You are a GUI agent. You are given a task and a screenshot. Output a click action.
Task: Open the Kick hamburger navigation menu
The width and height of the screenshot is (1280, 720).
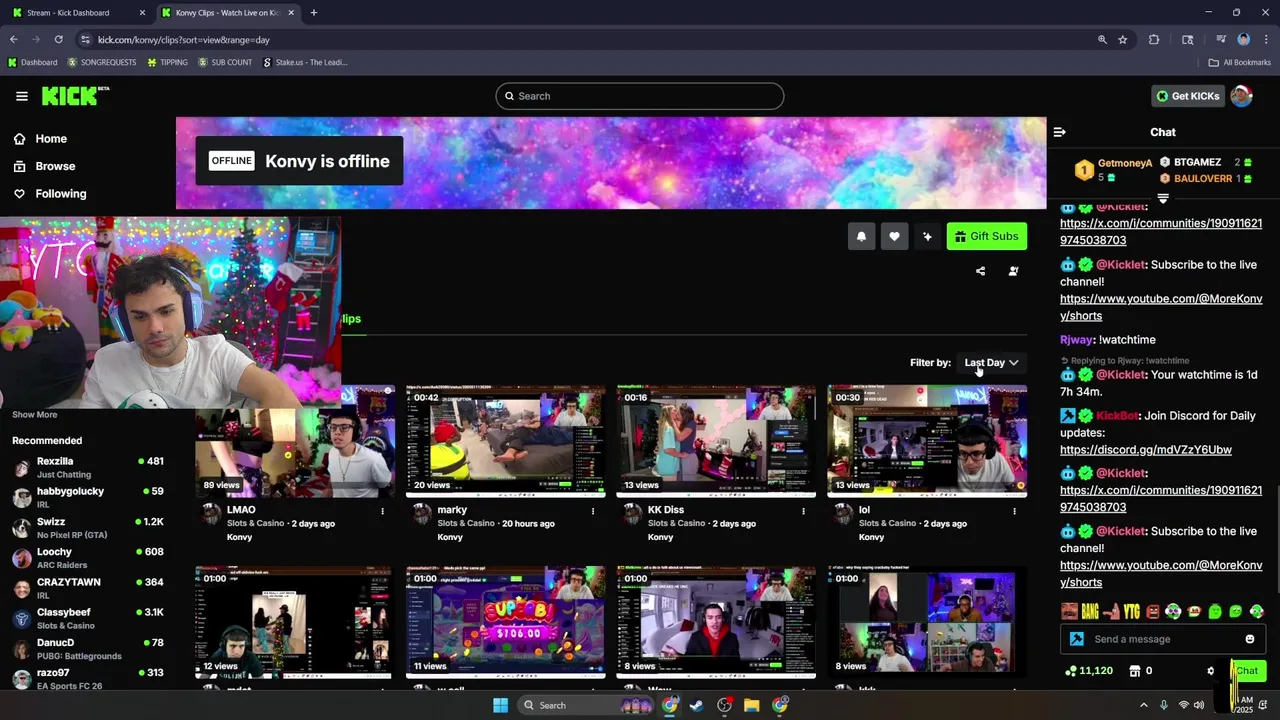(x=22, y=96)
